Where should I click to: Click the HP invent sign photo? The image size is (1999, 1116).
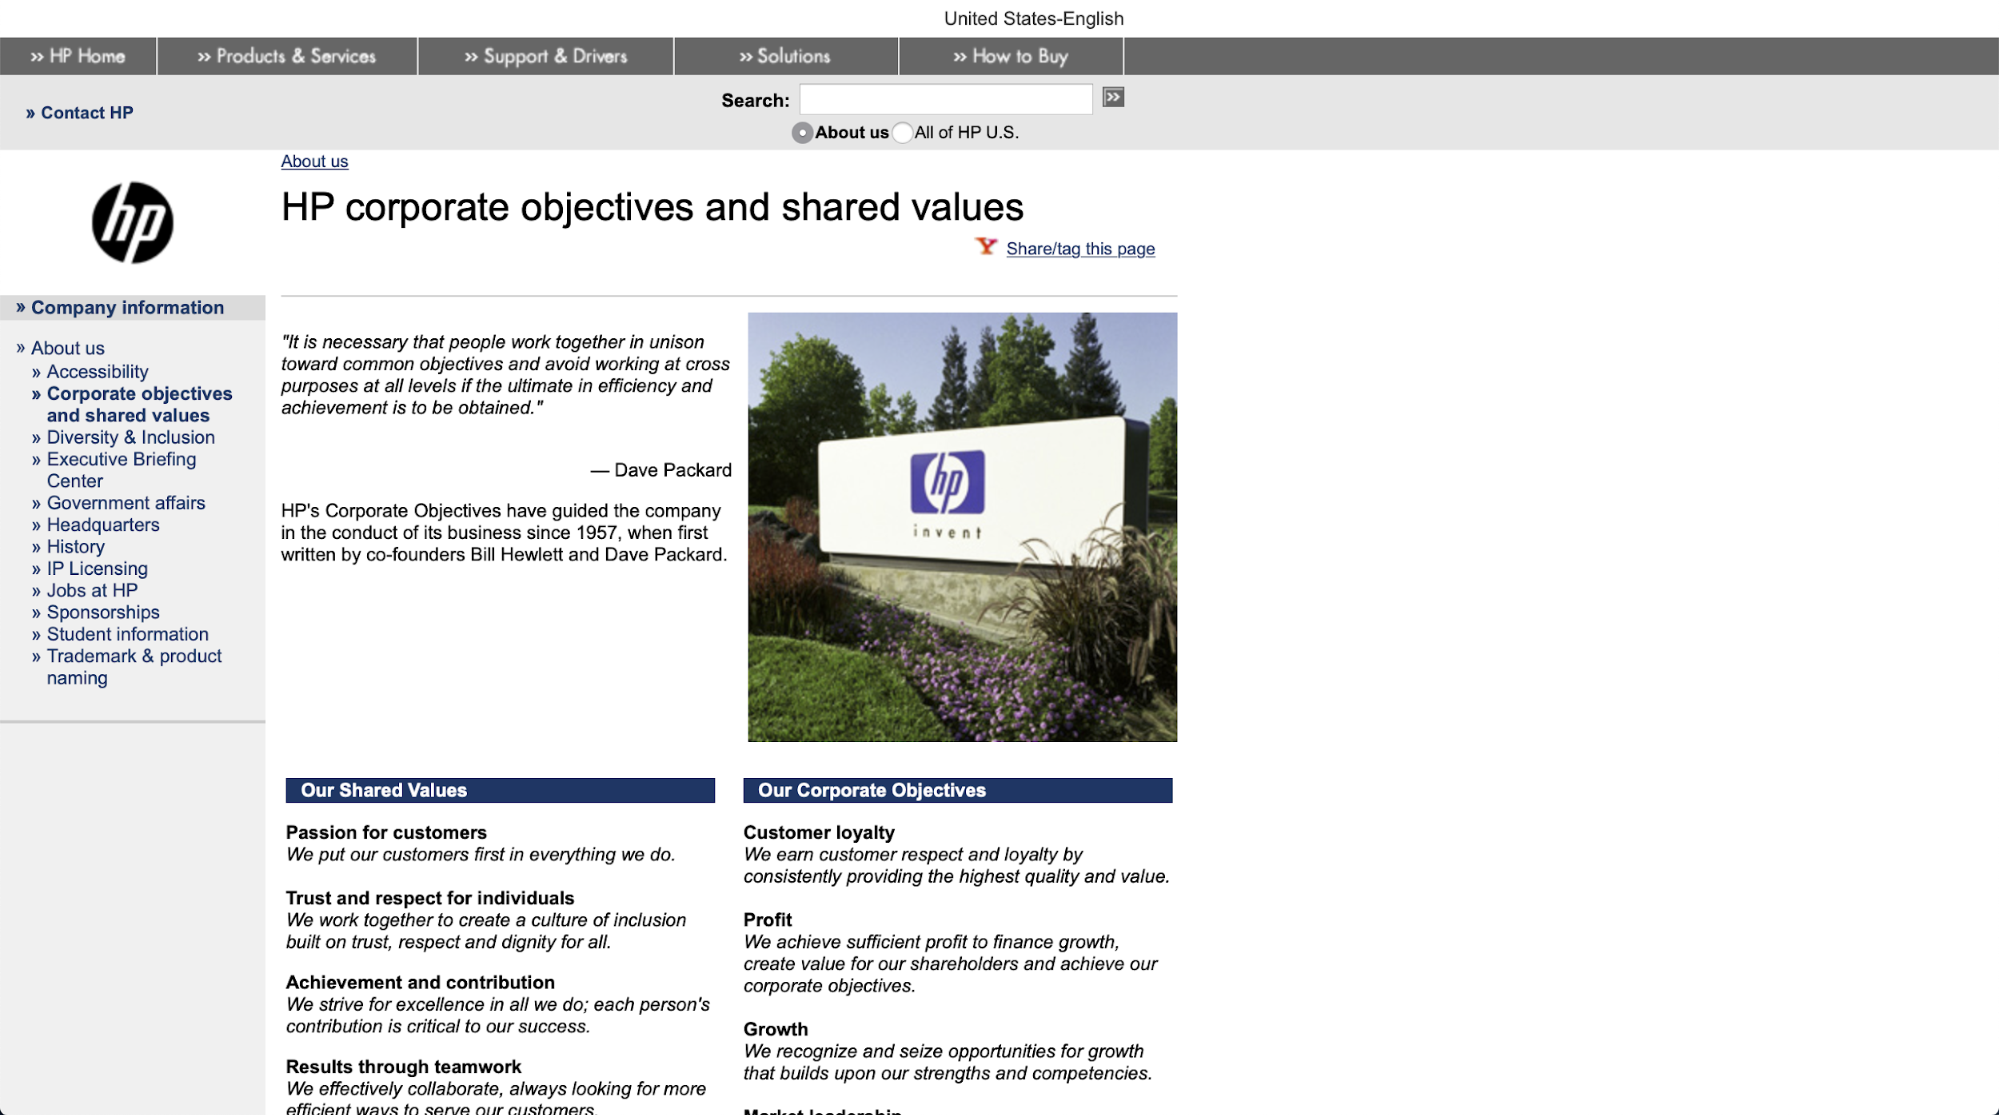[x=962, y=527]
